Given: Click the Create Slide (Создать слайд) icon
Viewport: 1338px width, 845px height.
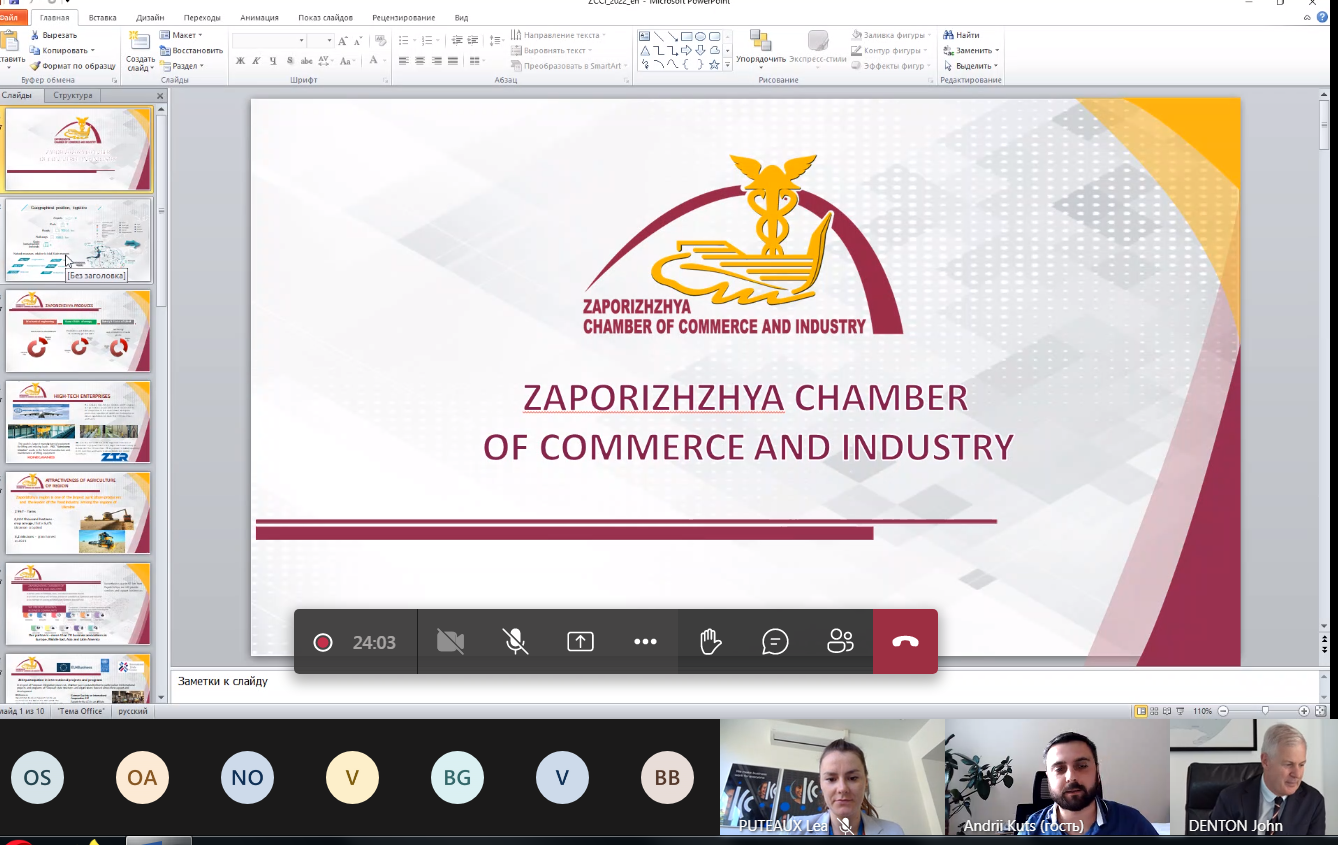Looking at the screenshot, I should point(139,41).
